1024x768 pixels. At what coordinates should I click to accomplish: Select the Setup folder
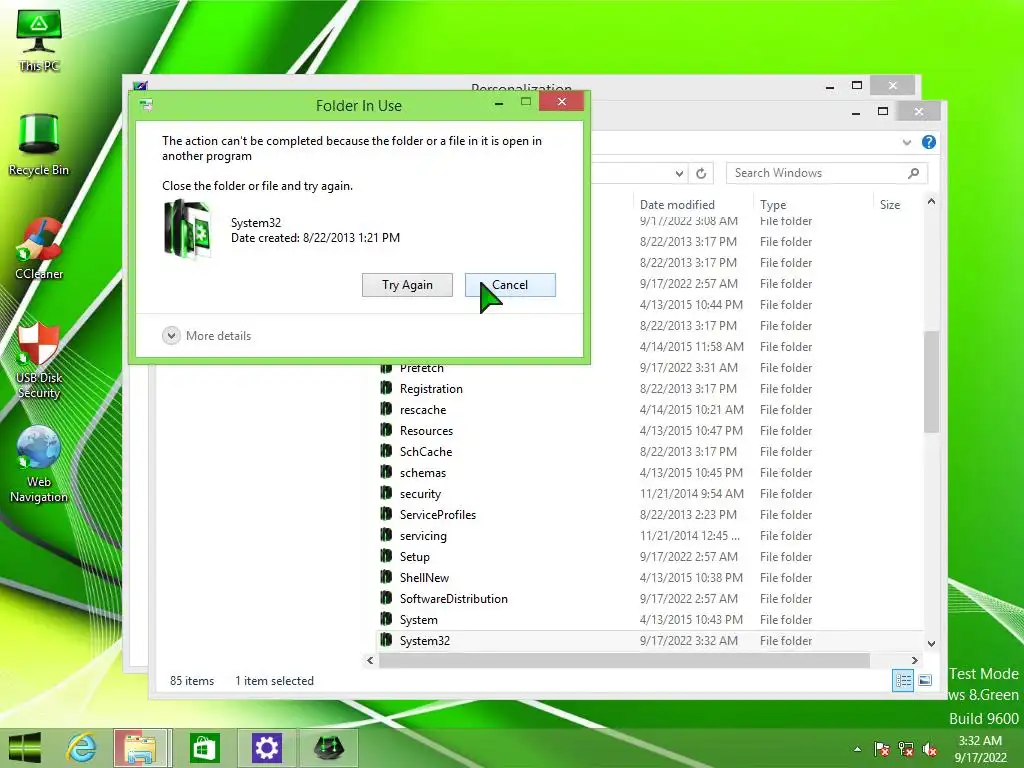coord(415,556)
